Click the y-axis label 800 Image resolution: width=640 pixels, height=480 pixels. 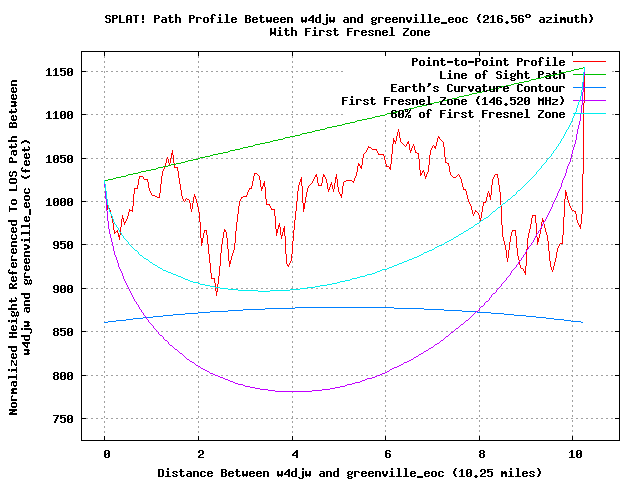[x=63, y=376]
